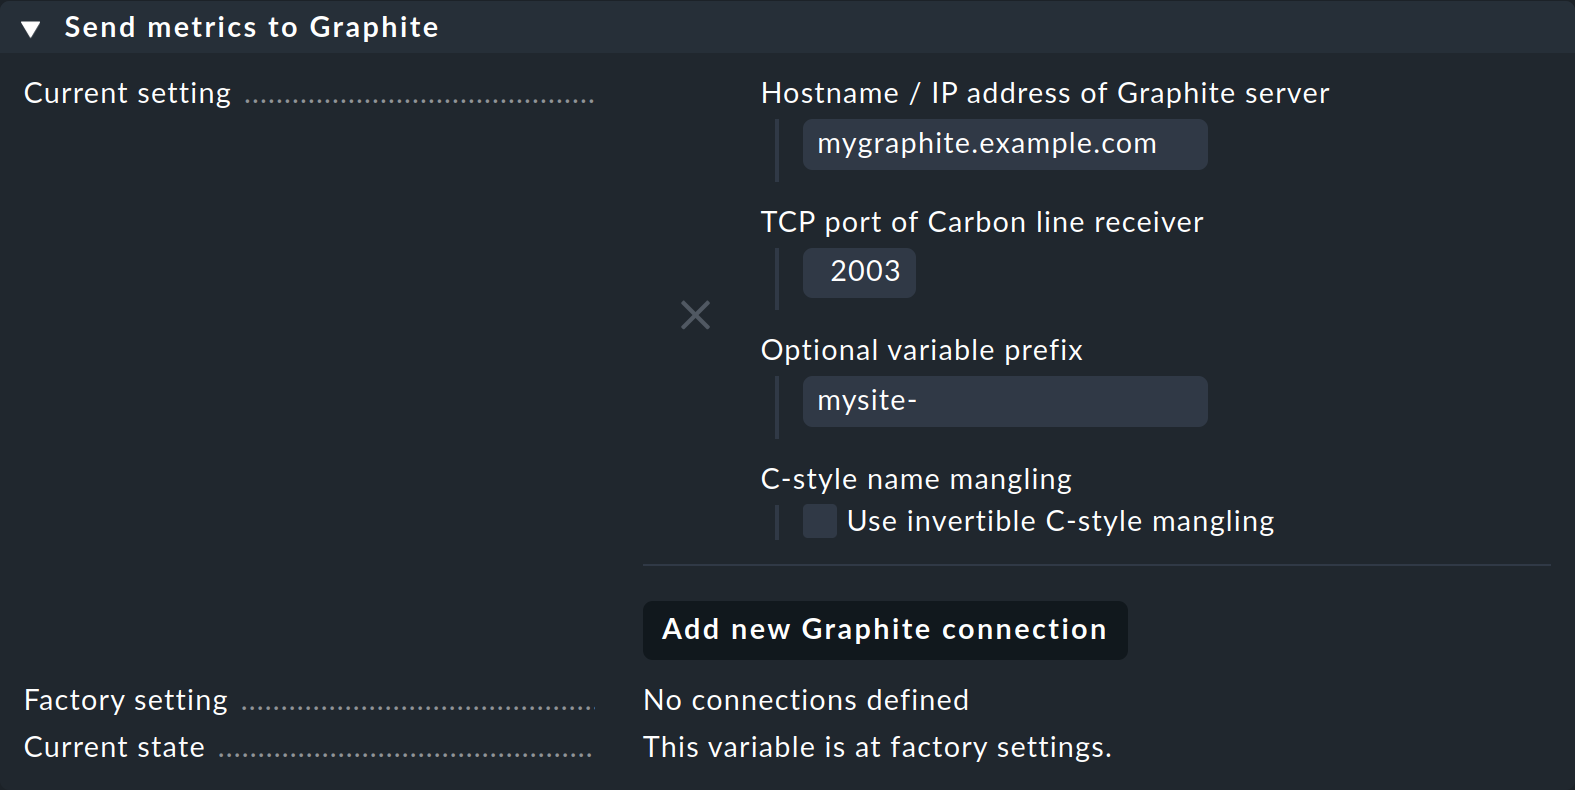The width and height of the screenshot is (1575, 790).
Task: Click the variable is at factory settings text
Action: pos(877,747)
